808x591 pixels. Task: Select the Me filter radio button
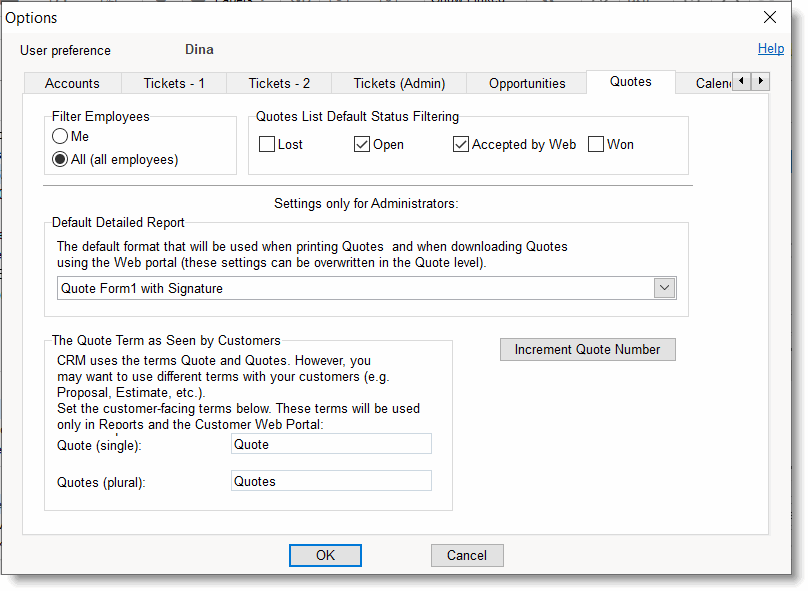[x=61, y=137]
